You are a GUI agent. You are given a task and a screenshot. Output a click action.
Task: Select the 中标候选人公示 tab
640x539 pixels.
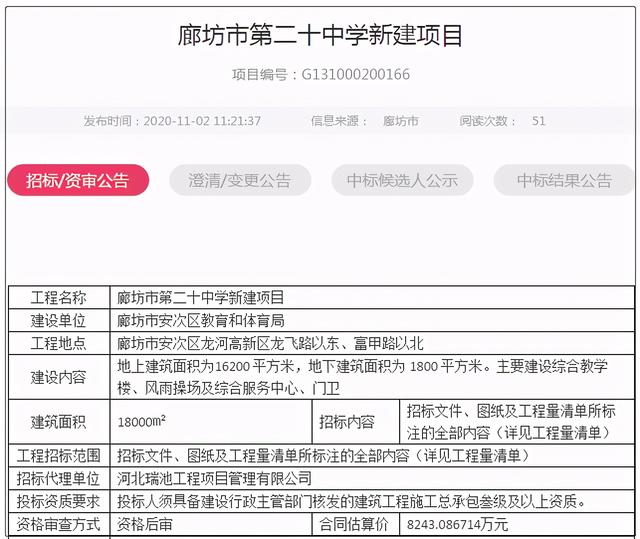(x=402, y=180)
